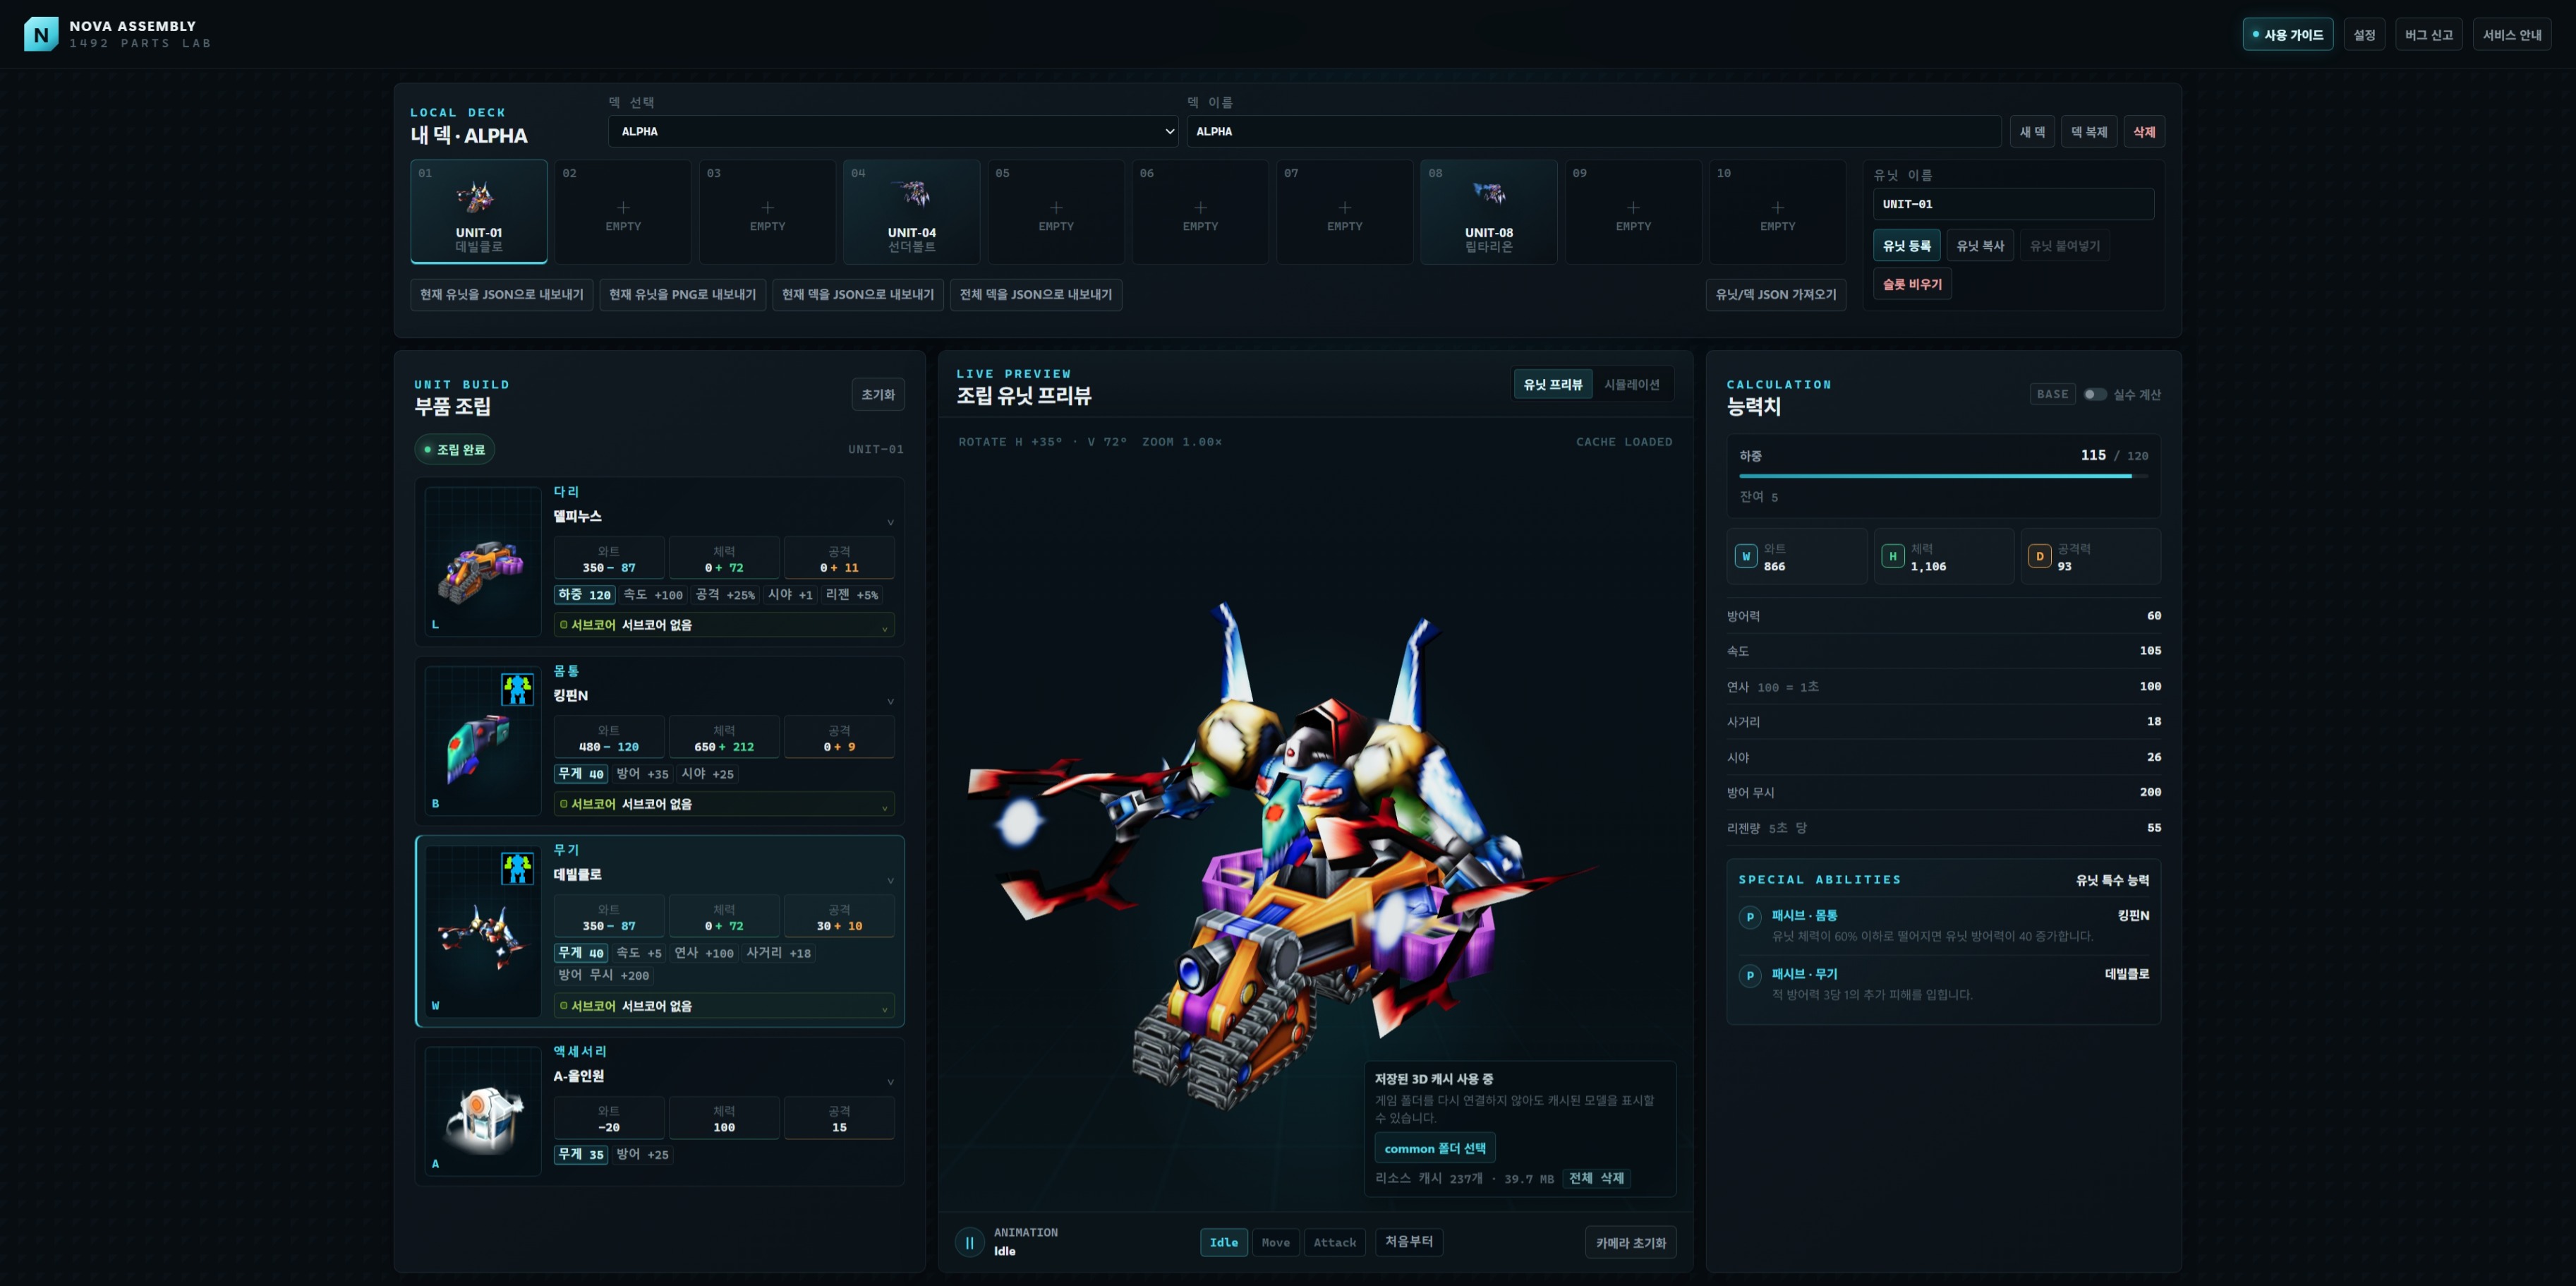
Task: Pause the animation with the pause icon
Action: [x=969, y=1242]
